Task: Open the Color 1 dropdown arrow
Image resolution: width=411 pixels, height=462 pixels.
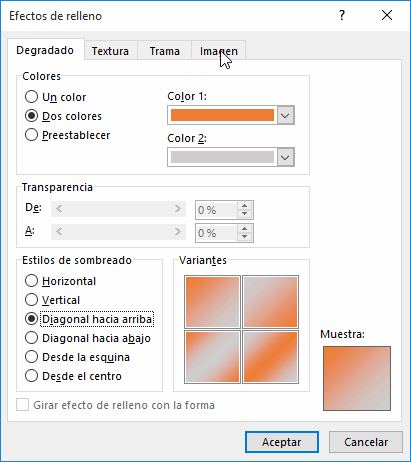Action: click(x=285, y=116)
